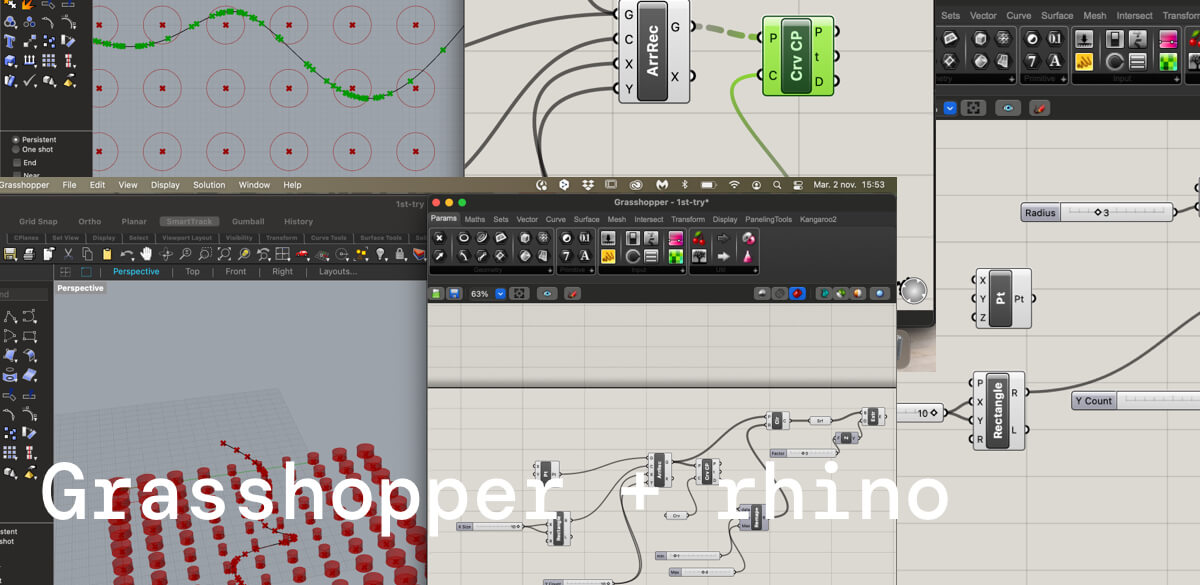Viewport: 1200px width, 585px height.
Task: Open a file with the green document icon
Action: tap(436, 294)
